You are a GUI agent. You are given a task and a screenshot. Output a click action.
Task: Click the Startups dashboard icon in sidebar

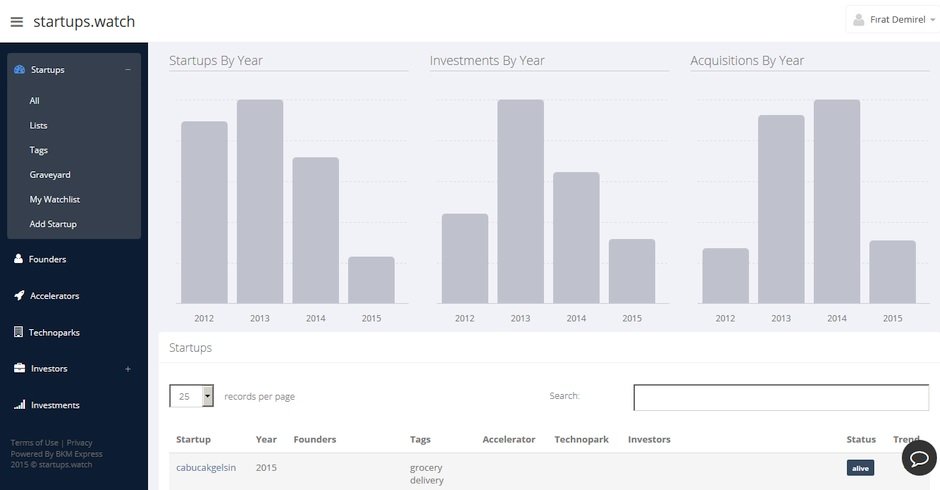(20, 70)
